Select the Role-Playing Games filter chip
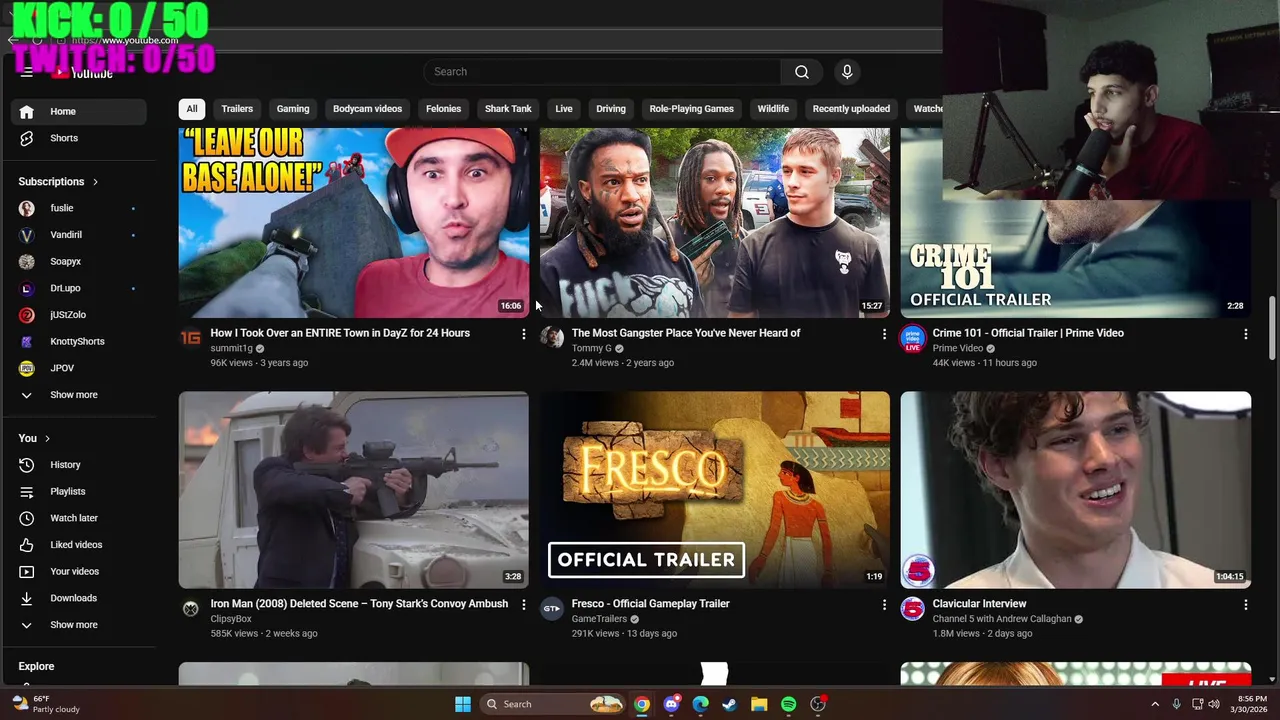This screenshot has width=1280, height=720. (x=691, y=109)
